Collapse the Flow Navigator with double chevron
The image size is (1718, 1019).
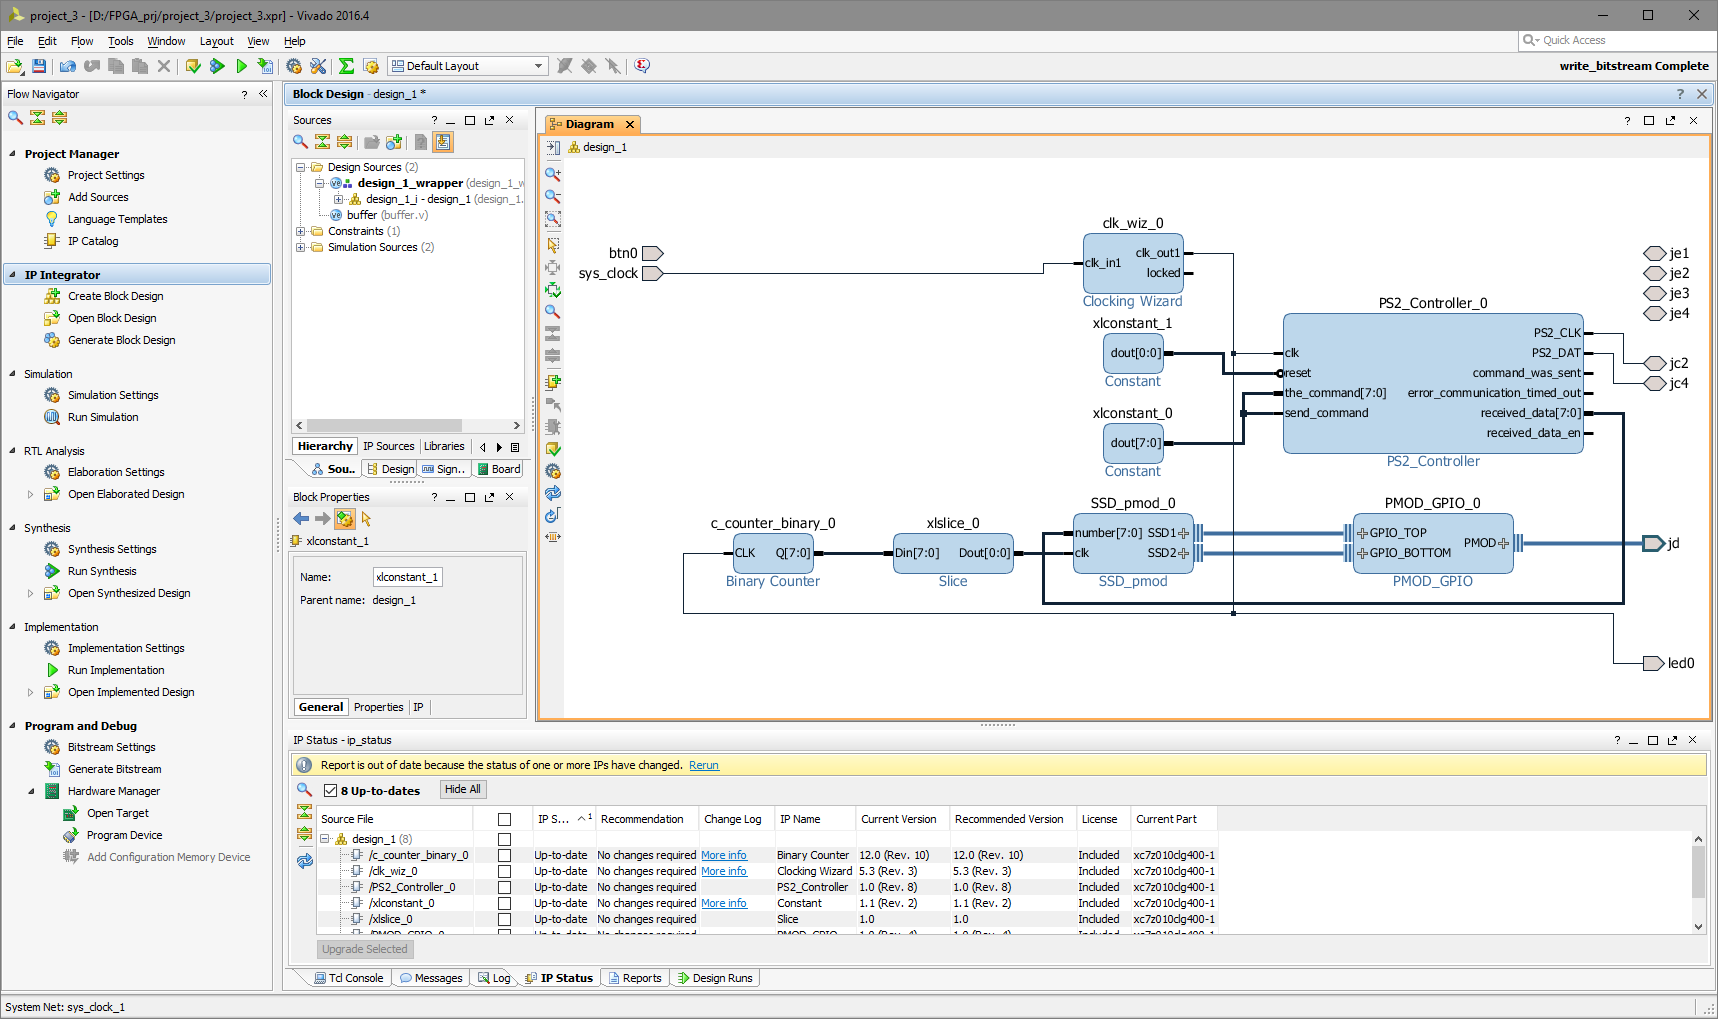click(x=263, y=94)
